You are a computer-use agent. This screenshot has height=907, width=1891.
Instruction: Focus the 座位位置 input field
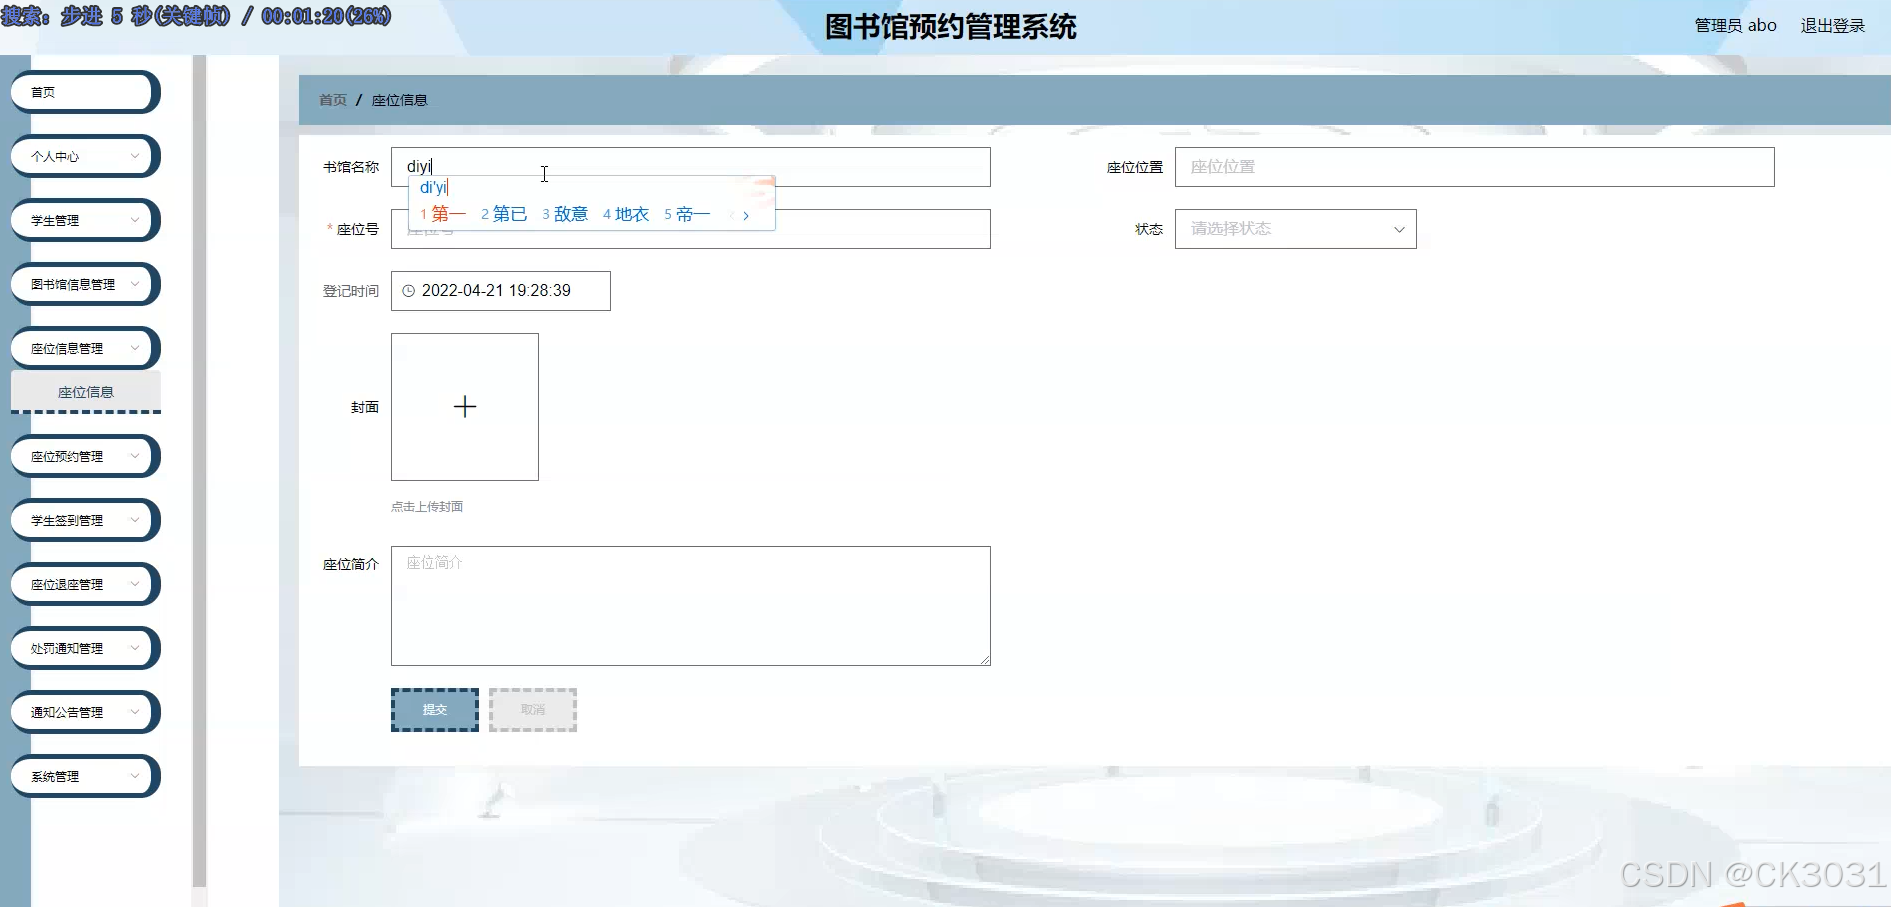click(1474, 167)
